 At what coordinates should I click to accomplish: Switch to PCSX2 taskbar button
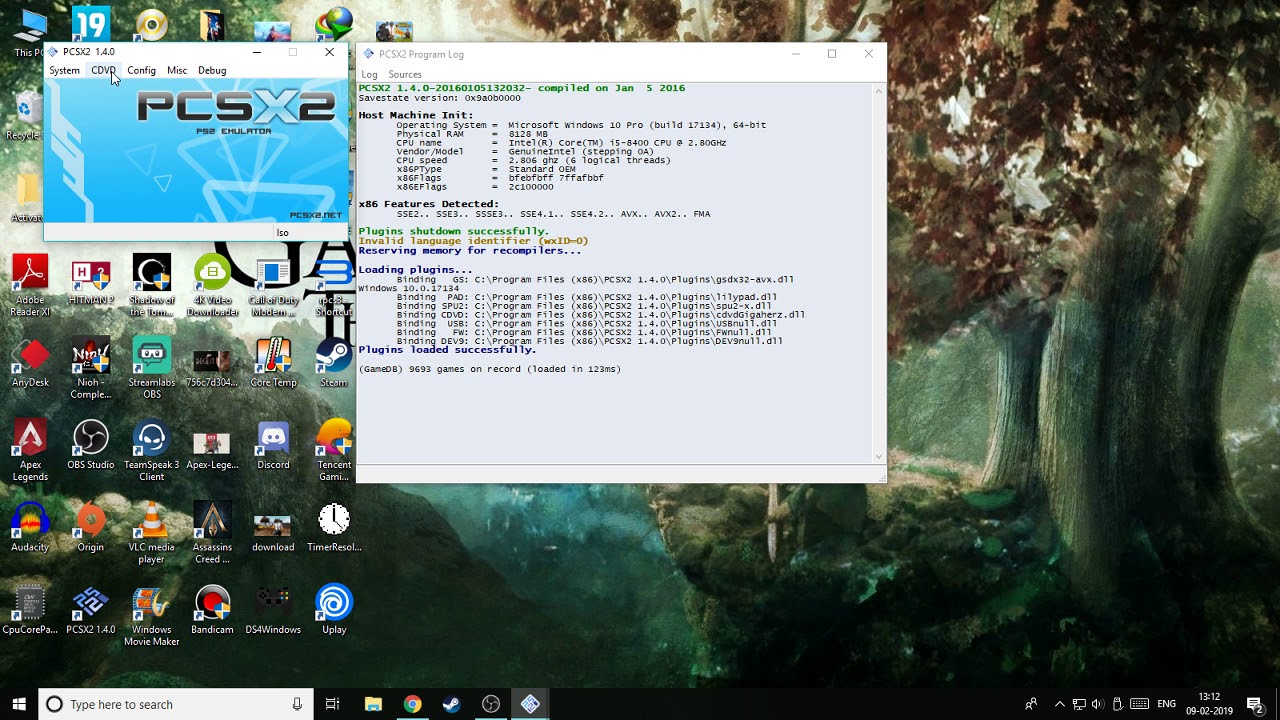[x=530, y=704]
